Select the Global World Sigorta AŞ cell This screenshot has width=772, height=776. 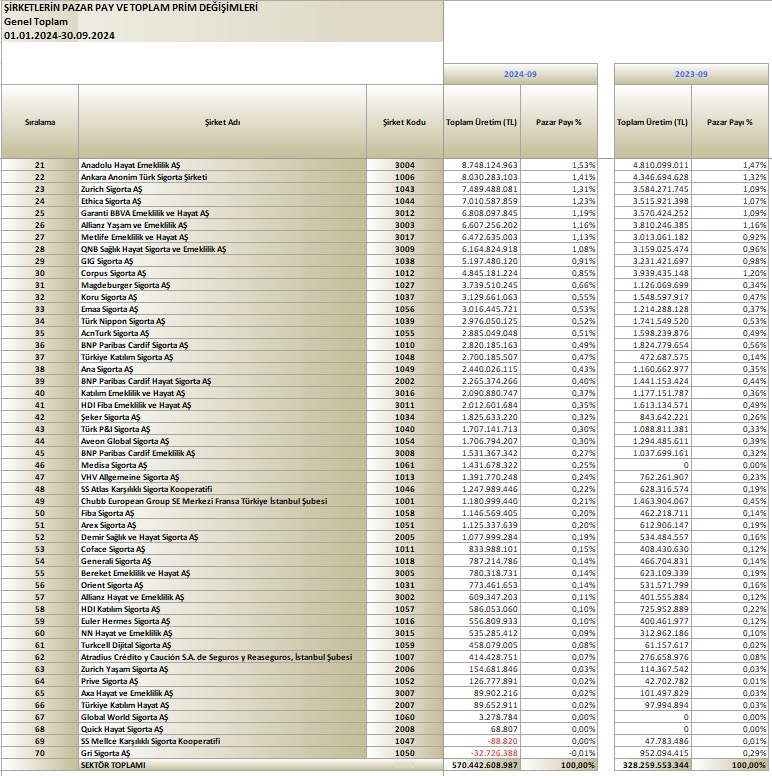point(222,717)
